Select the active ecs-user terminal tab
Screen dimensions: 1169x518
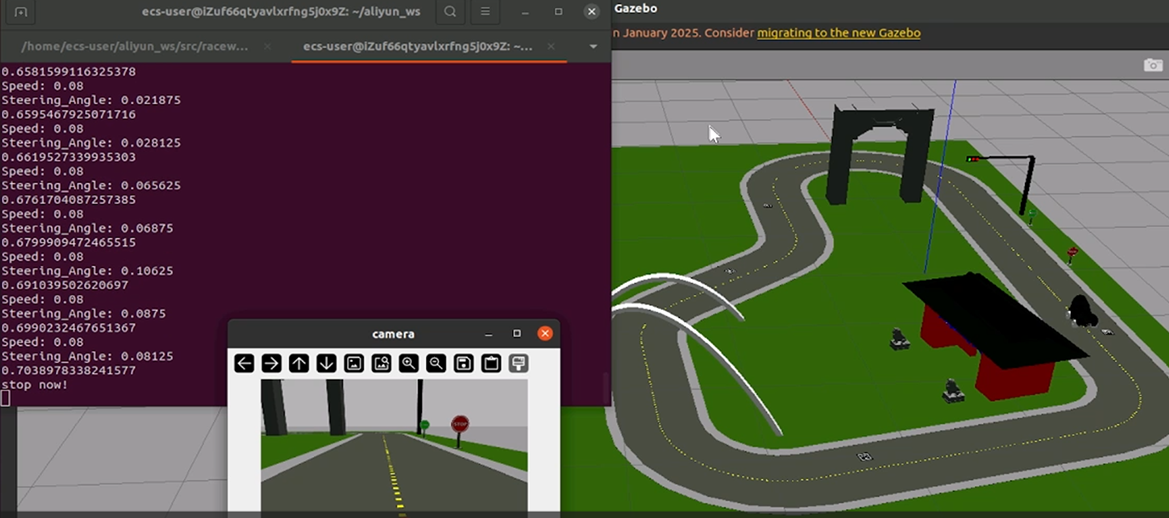(x=418, y=47)
